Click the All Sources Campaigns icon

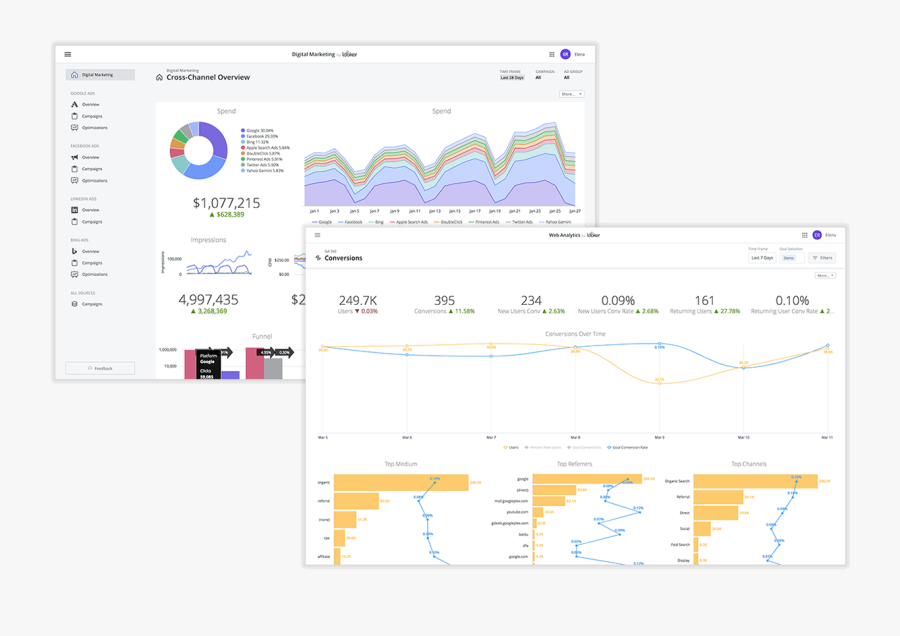tap(75, 304)
